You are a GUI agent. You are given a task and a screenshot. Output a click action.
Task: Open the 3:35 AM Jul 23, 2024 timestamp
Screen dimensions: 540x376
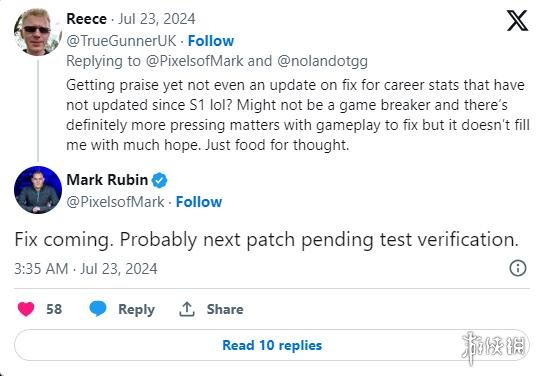point(86,269)
